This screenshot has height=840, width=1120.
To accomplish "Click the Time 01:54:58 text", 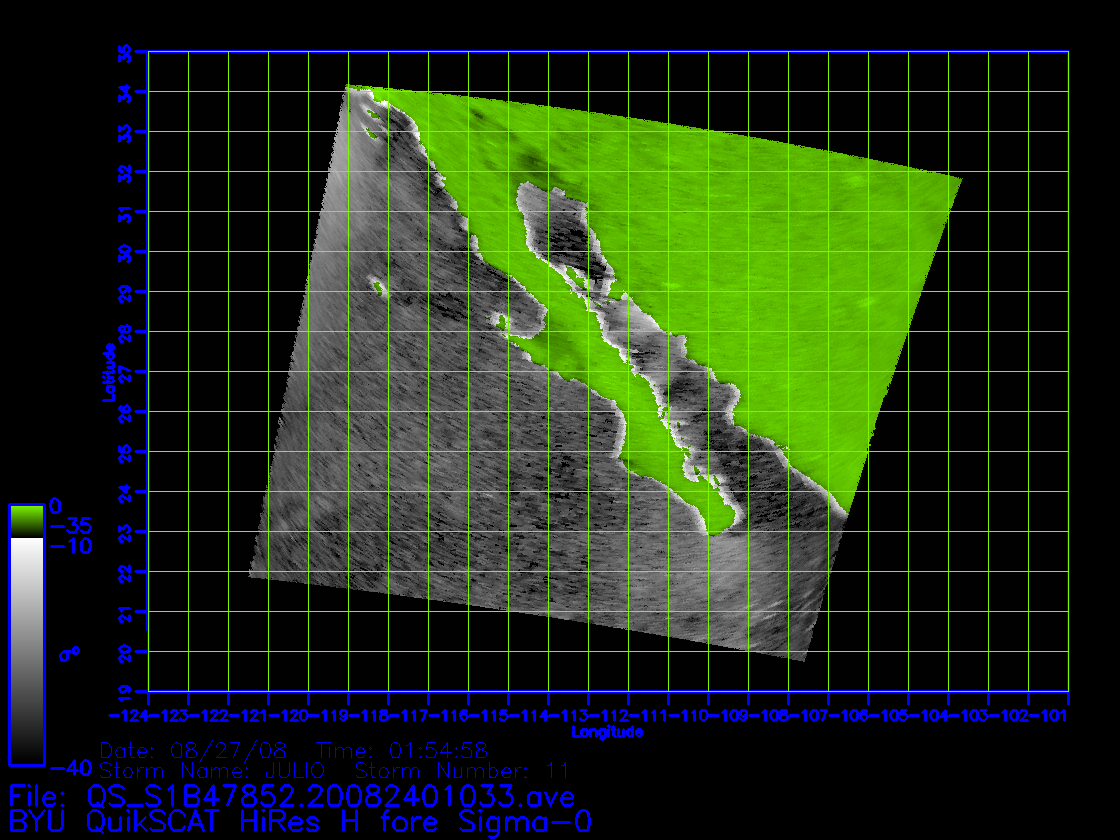I will (x=402, y=750).
